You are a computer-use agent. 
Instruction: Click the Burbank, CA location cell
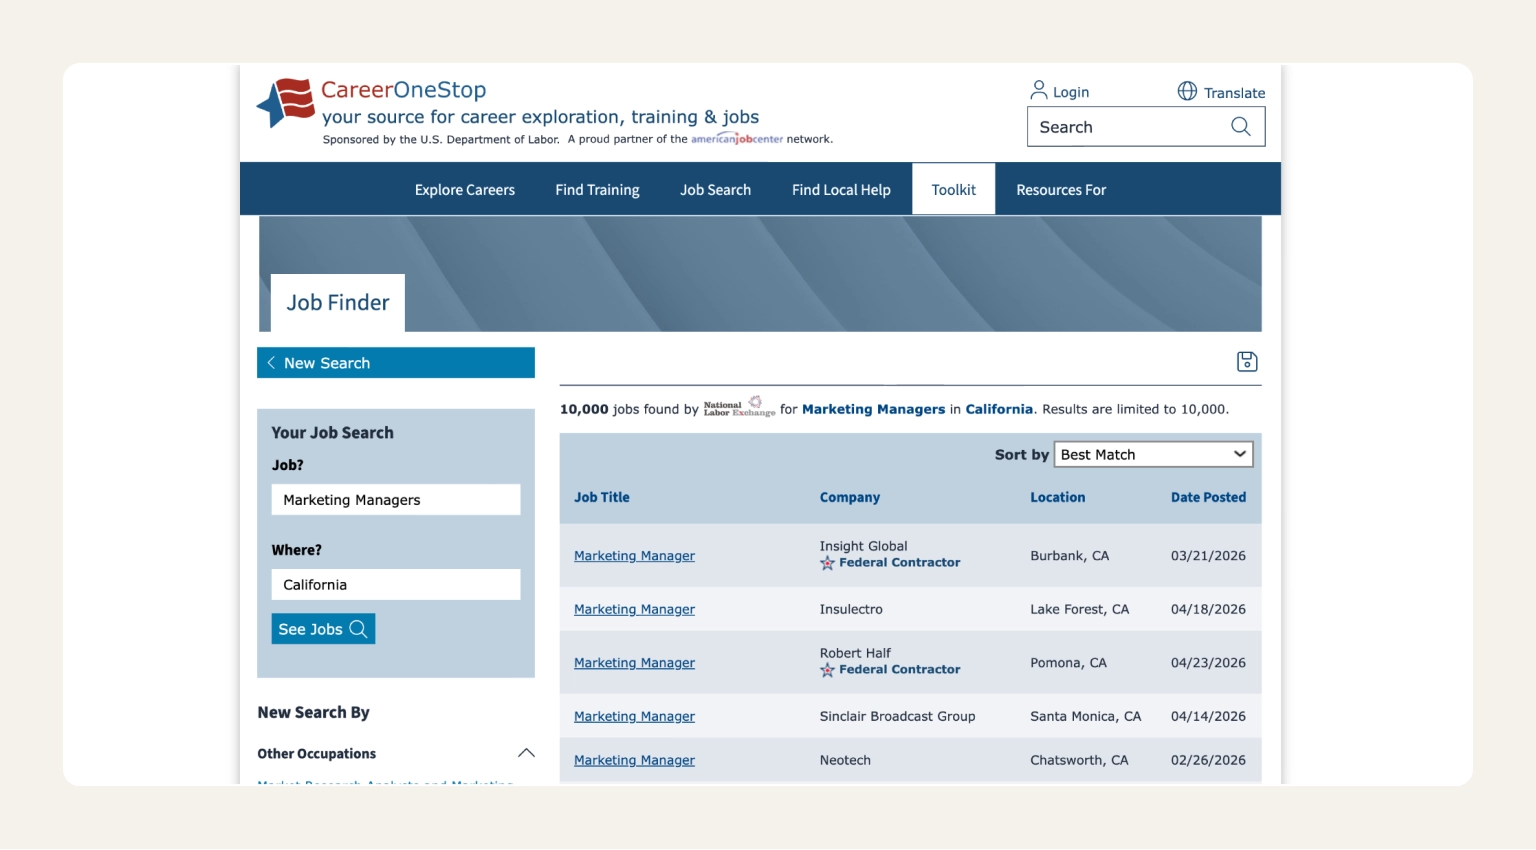(x=1069, y=556)
